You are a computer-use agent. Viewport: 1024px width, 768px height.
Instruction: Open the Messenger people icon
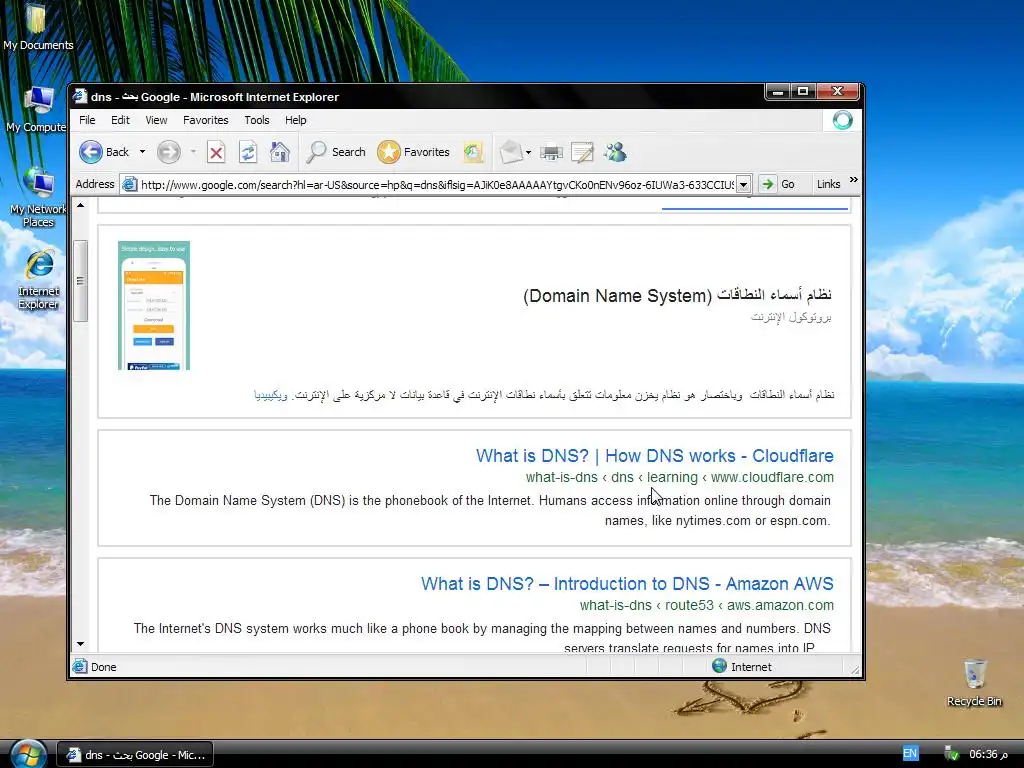pyautogui.click(x=615, y=152)
